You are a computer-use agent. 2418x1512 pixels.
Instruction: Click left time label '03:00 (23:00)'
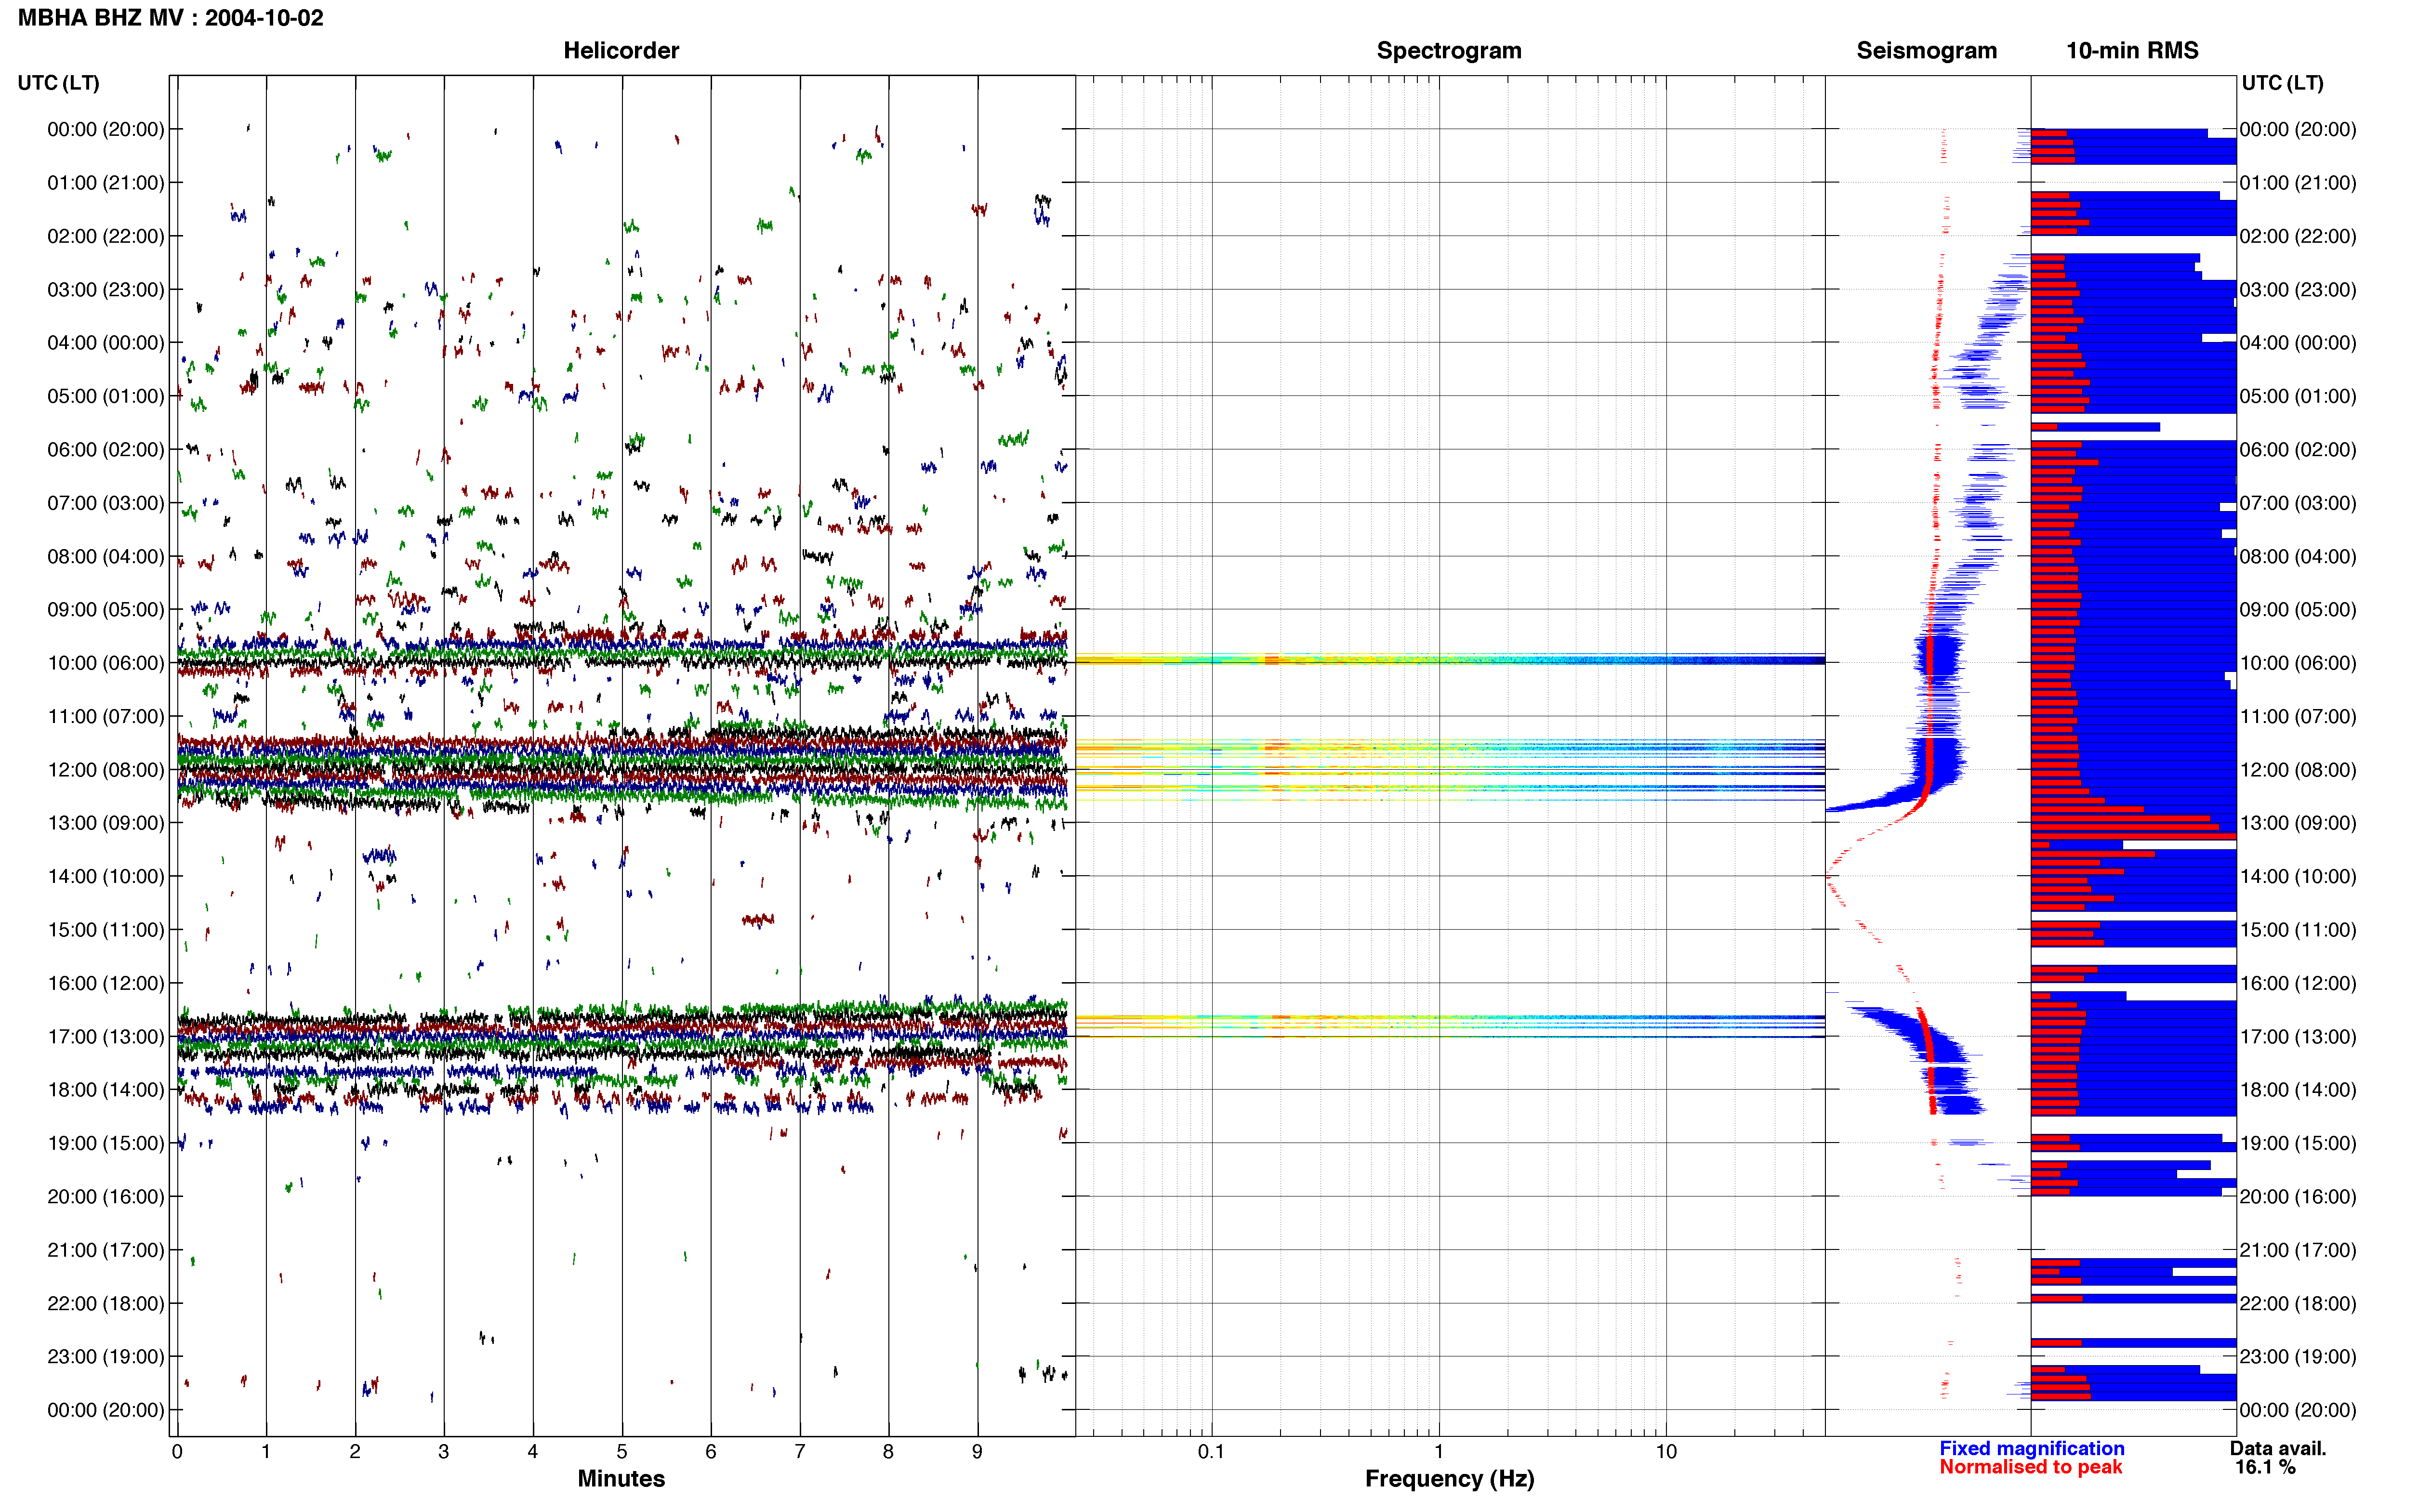(x=106, y=290)
